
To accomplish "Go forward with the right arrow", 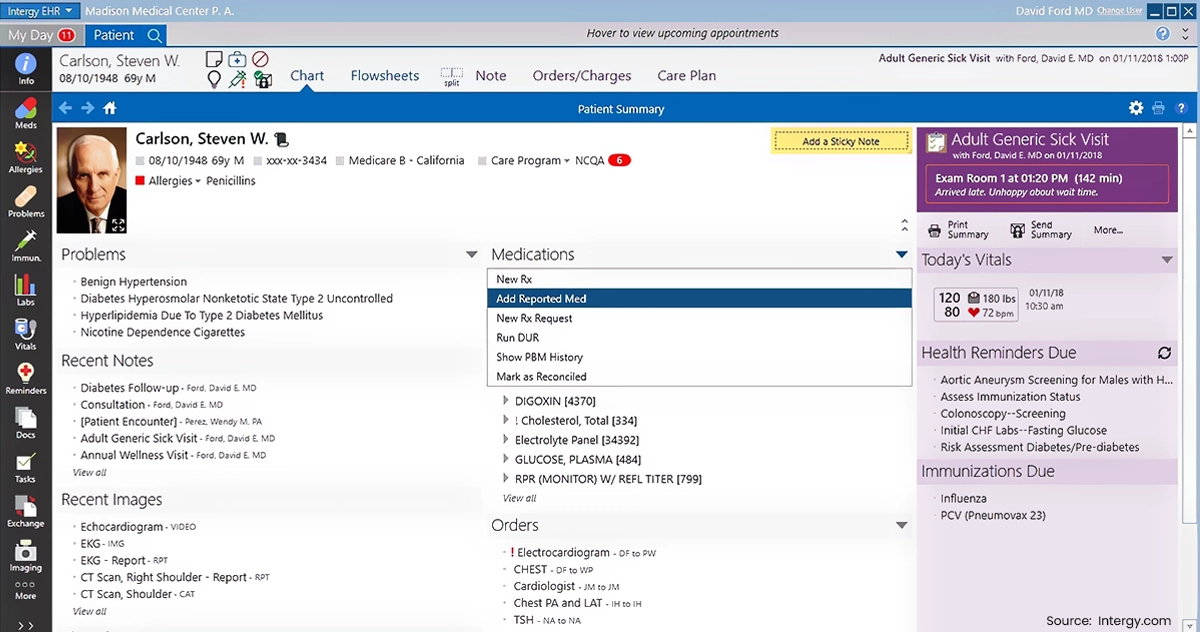I will click(88, 108).
